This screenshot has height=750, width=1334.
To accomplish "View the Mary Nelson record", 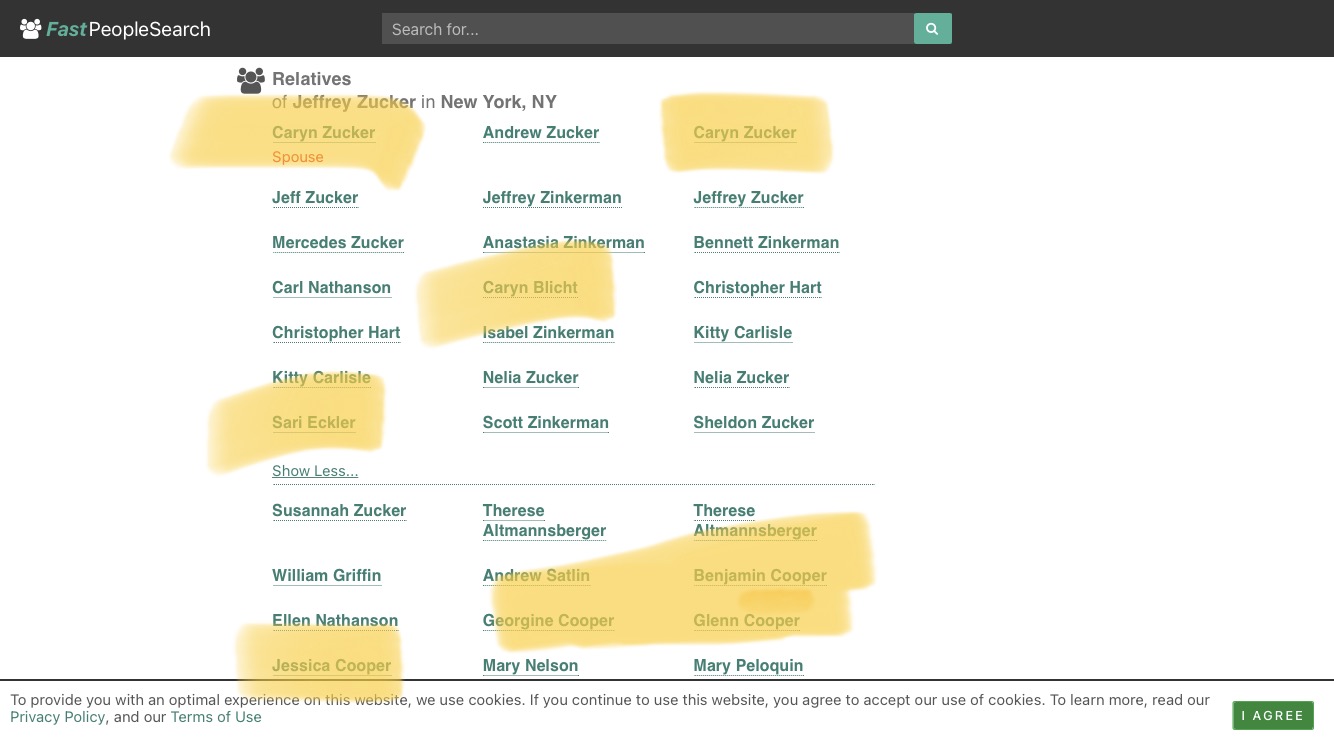I will pos(530,666).
